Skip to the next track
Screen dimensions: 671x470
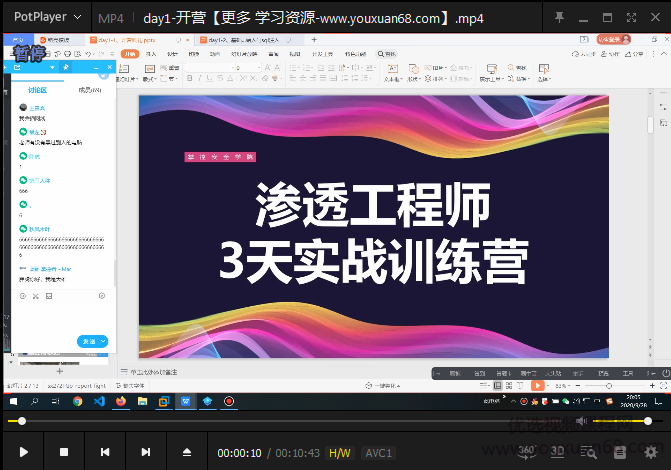(x=146, y=452)
